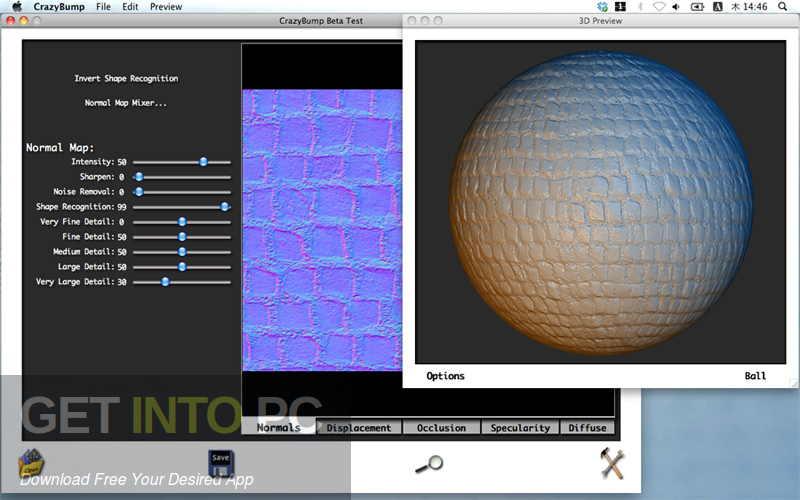Image resolution: width=800 pixels, height=500 pixels.
Task: Click the hammer and wrench settings icon
Action: coord(612,463)
